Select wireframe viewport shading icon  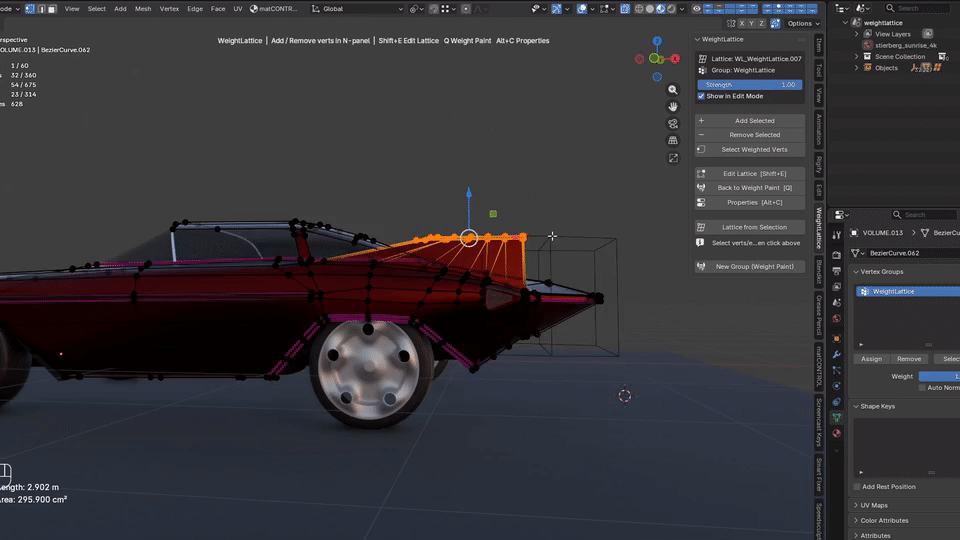click(x=639, y=9)
